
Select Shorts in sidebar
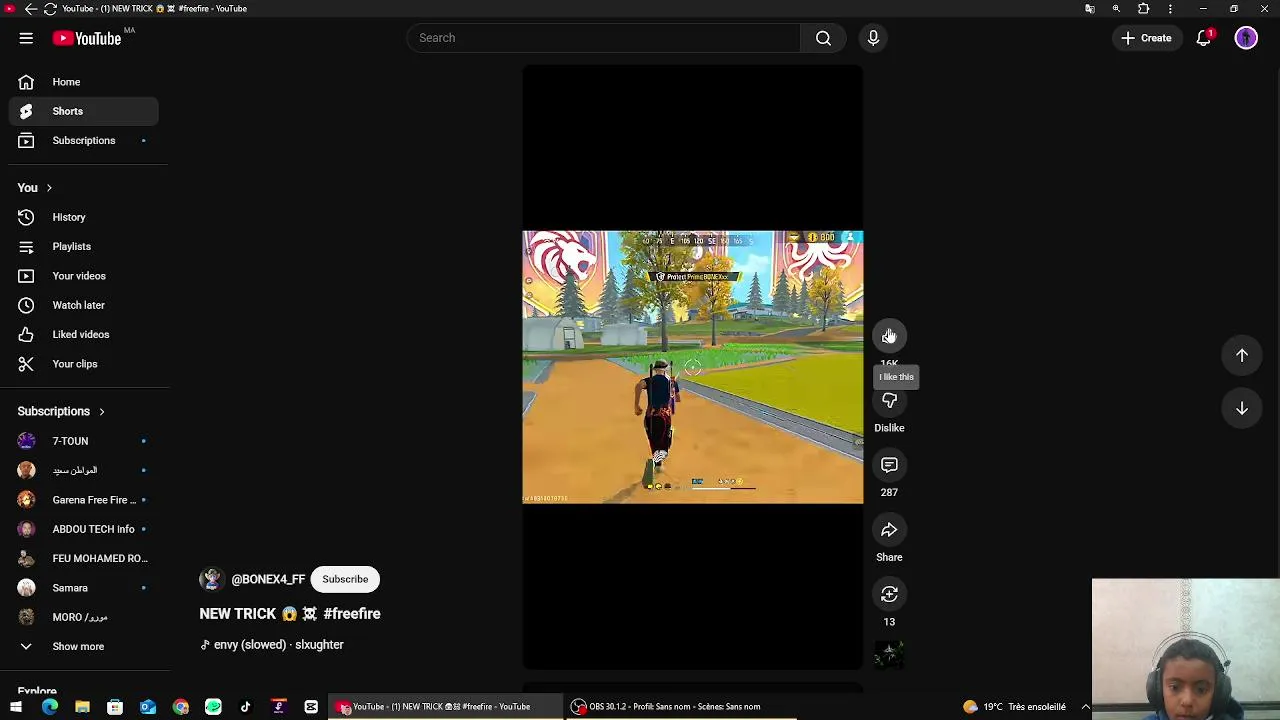pyautogui.click(x=84, y=111)
